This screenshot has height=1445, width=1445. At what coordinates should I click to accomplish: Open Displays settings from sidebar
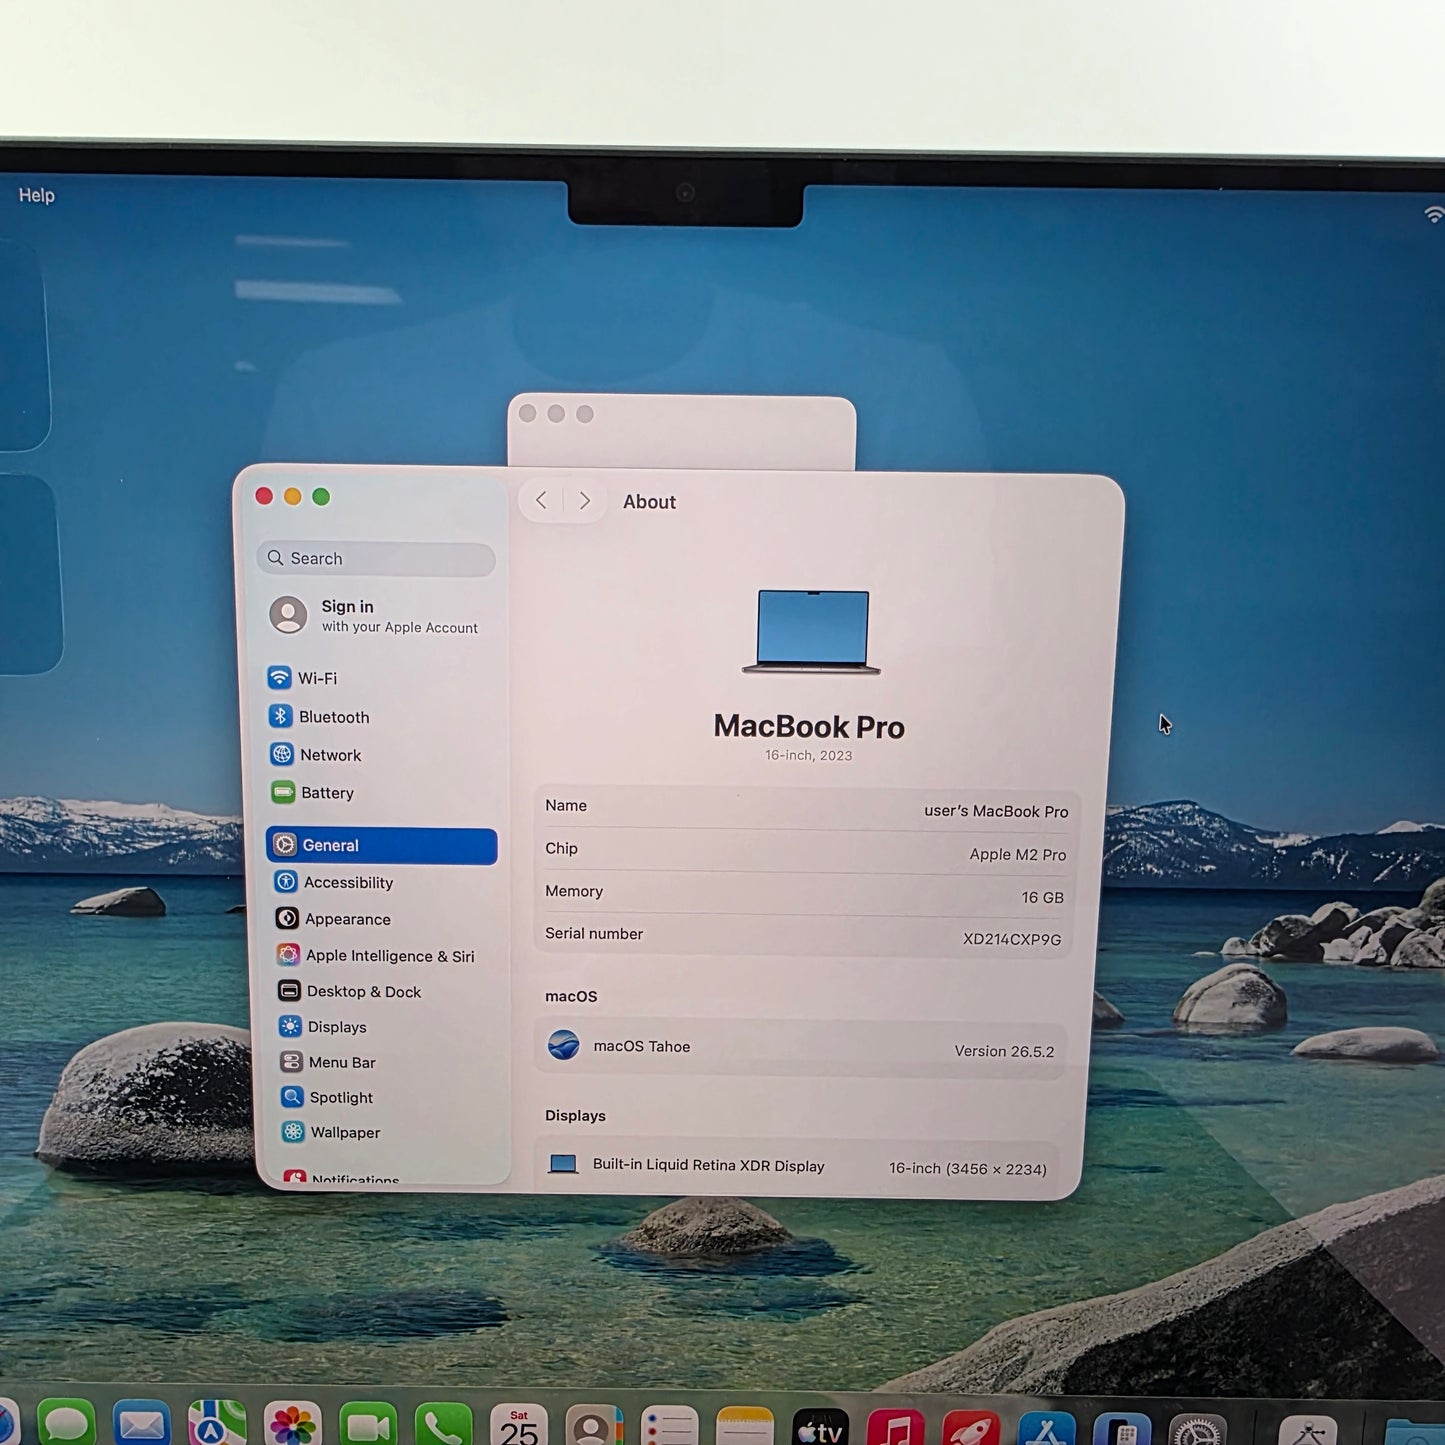(x=323, y=1027)
